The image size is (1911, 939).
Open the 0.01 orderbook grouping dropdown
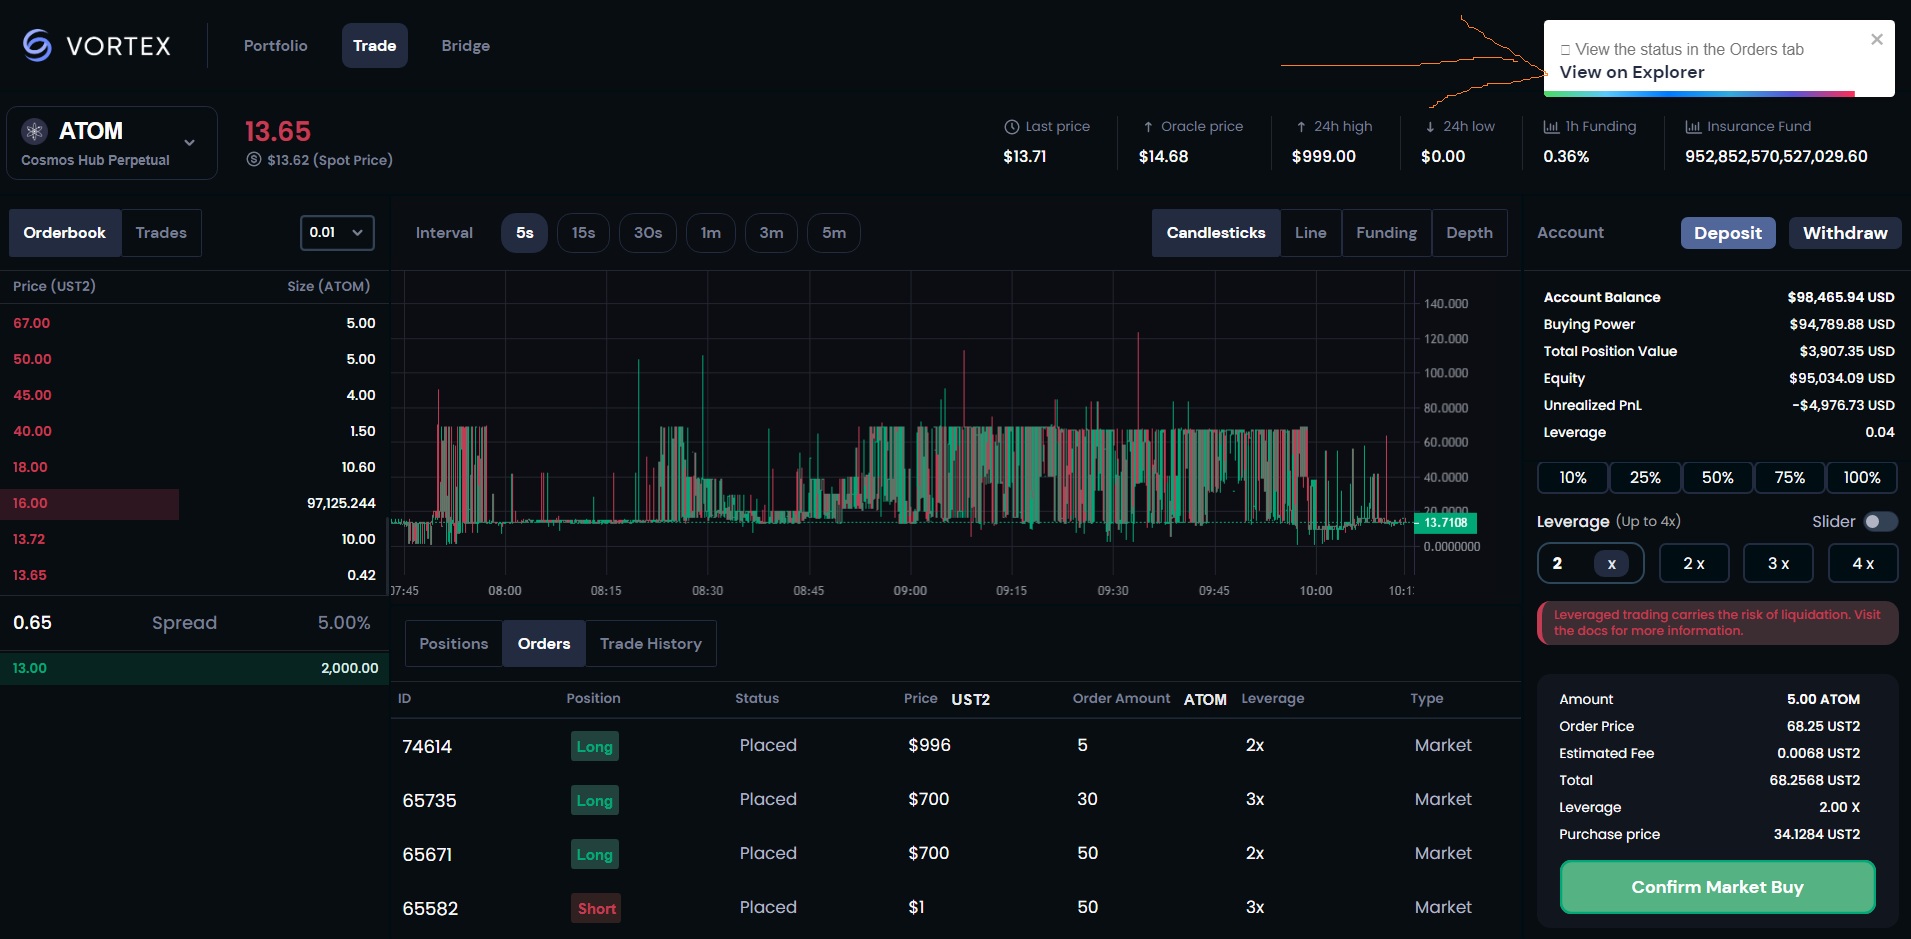click(337, 233)
